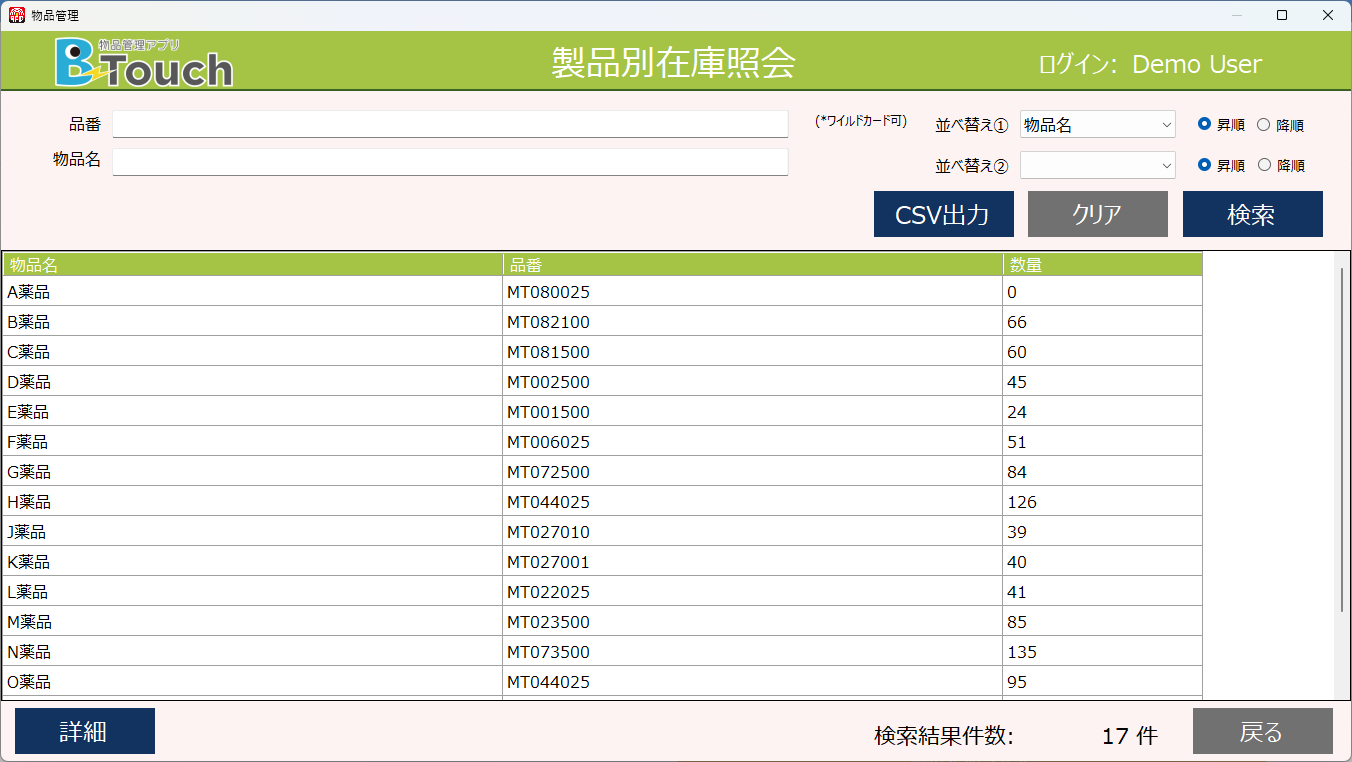Focus the 品番 search input field
This screenshot has width=1352, height=762.
click(450, 124)
